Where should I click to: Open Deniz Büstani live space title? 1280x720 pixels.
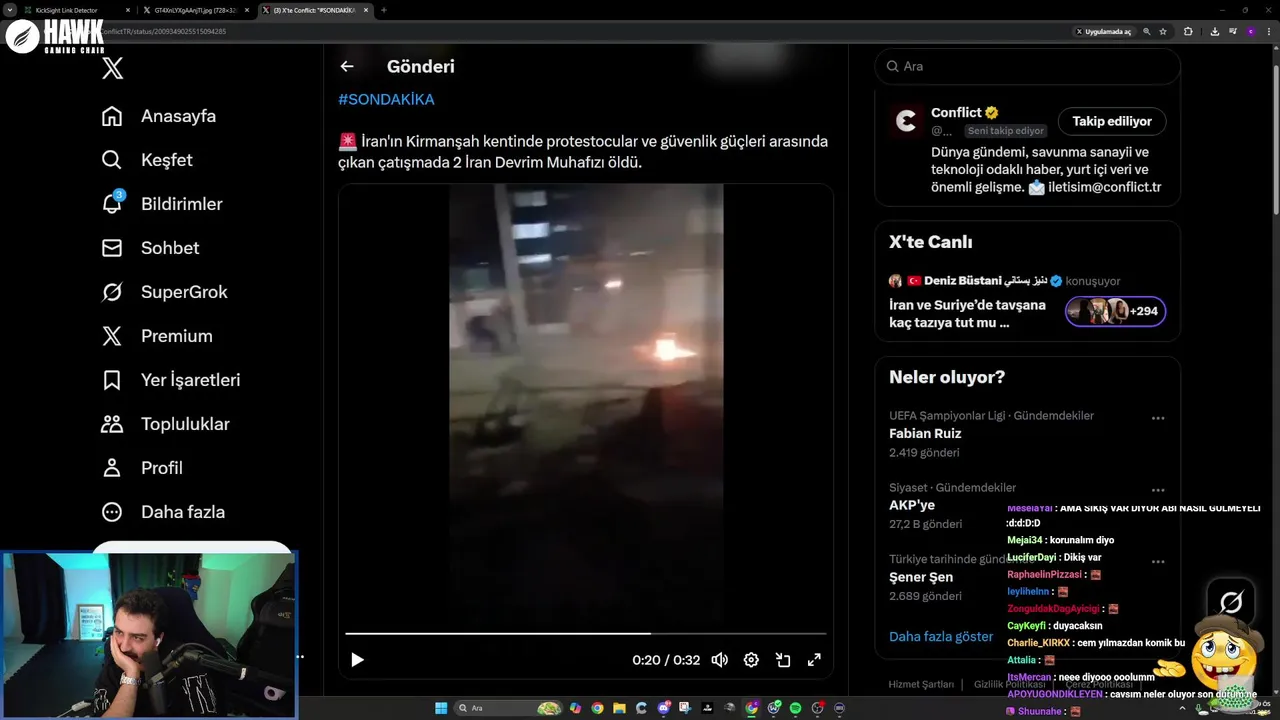tap(967, 313)
